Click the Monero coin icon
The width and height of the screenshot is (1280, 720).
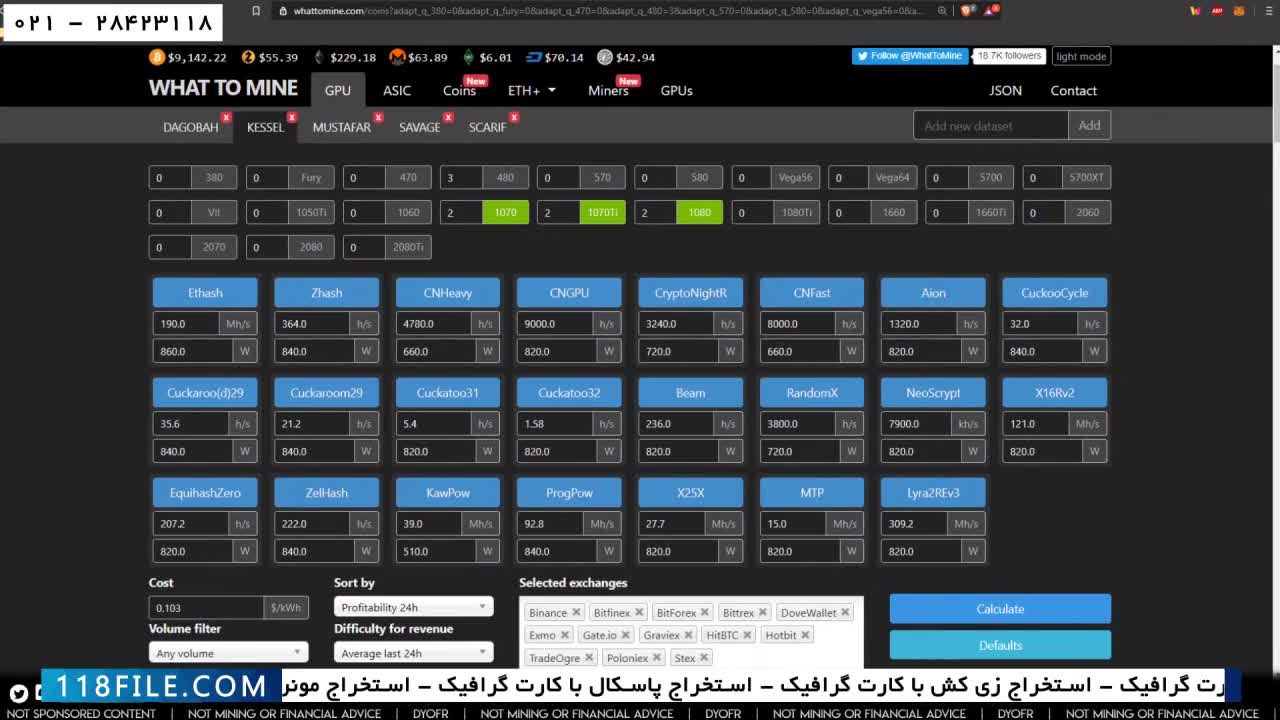(397, 57)
